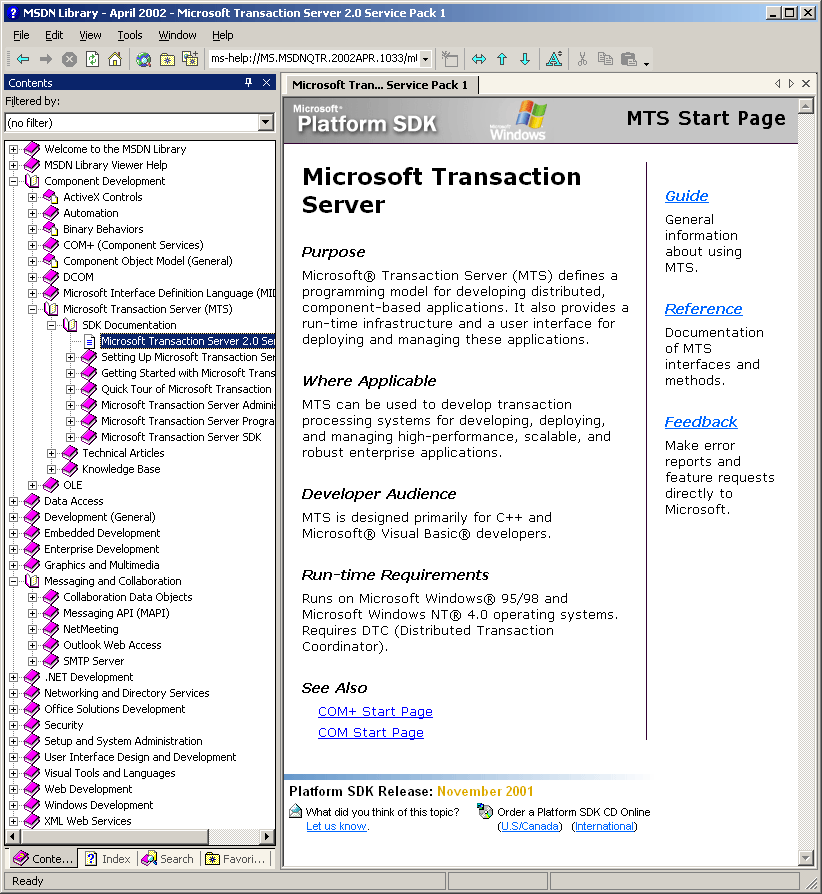Click the Paste clipboard icon
This screenshot has height=894, width=822.
[x=629, y=59]
